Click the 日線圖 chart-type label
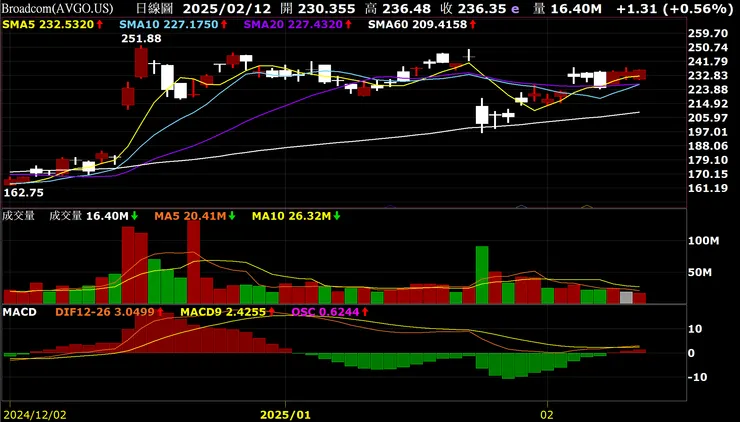 [x=154, y=8]
